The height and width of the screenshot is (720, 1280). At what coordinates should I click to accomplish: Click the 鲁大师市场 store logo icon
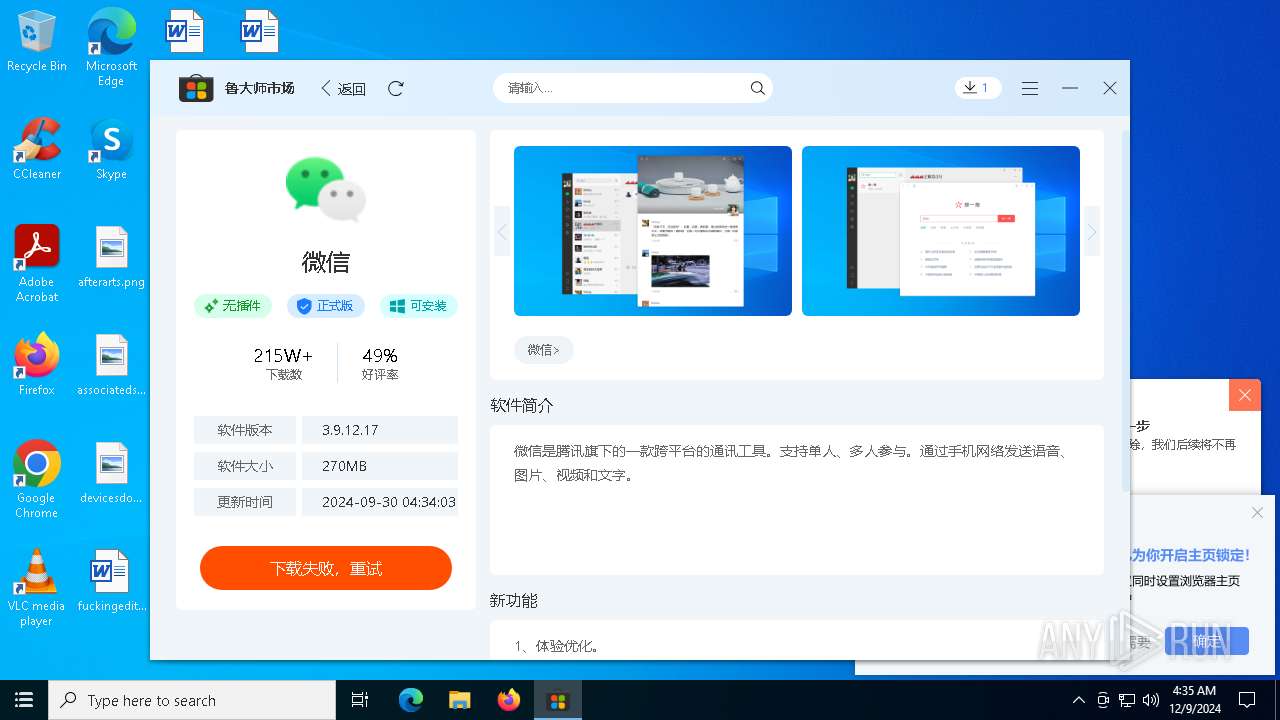[x=196, y=88]
